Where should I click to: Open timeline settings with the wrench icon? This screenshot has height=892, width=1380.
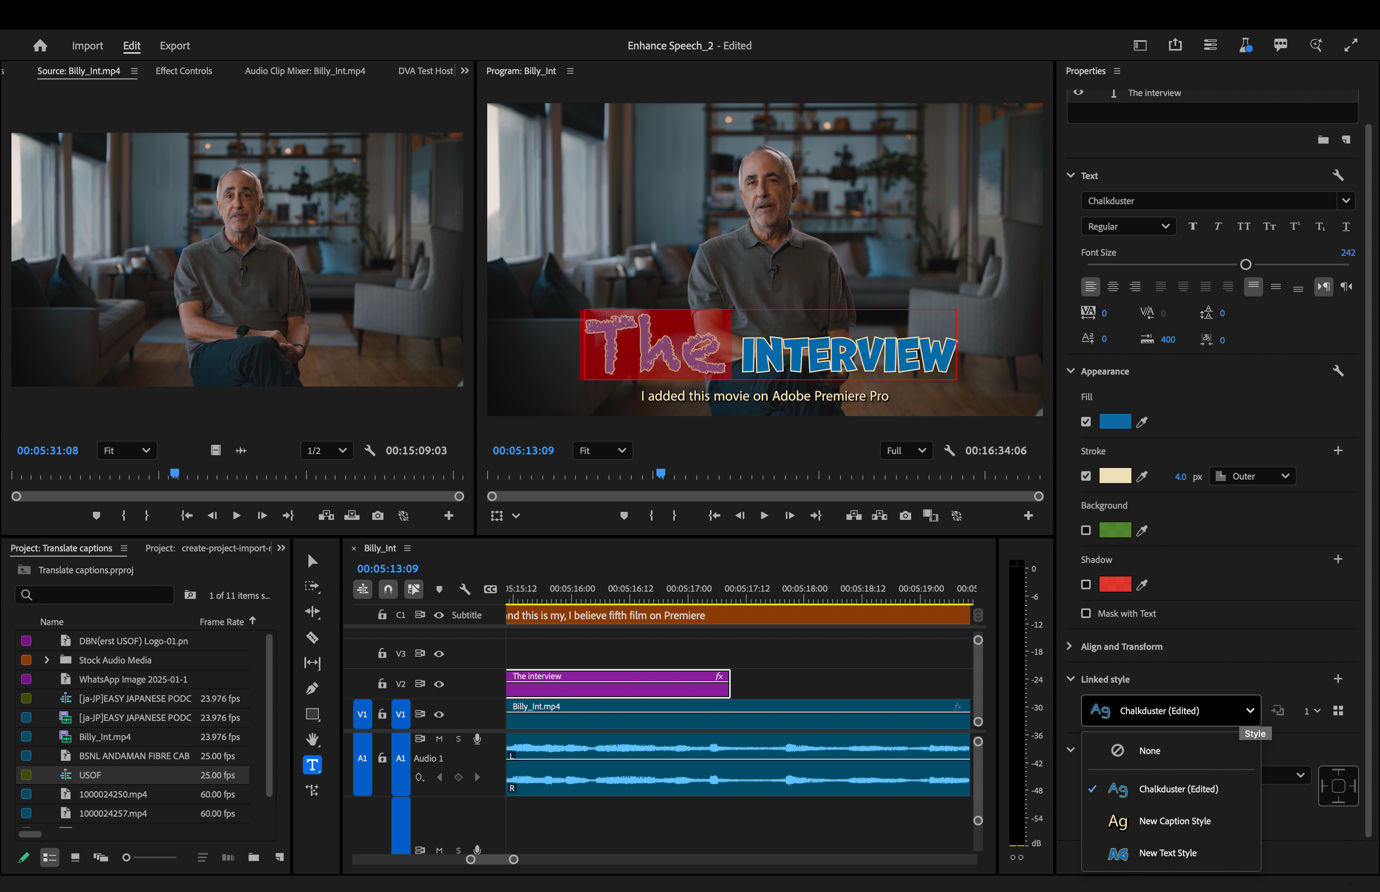pos(465,589)
